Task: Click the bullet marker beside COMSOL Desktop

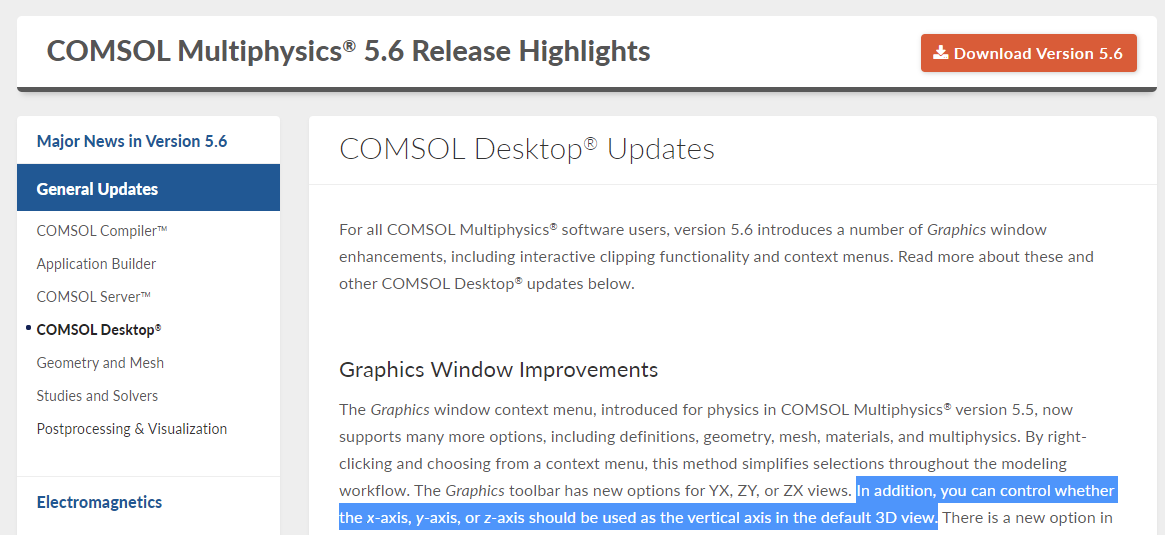Action: tap(28, 328)
